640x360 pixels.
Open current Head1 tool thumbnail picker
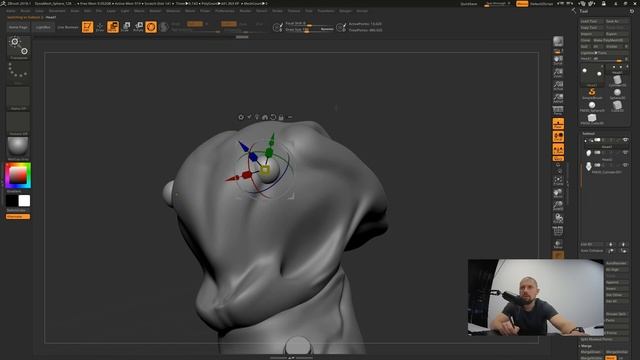(x=592, y=76)
